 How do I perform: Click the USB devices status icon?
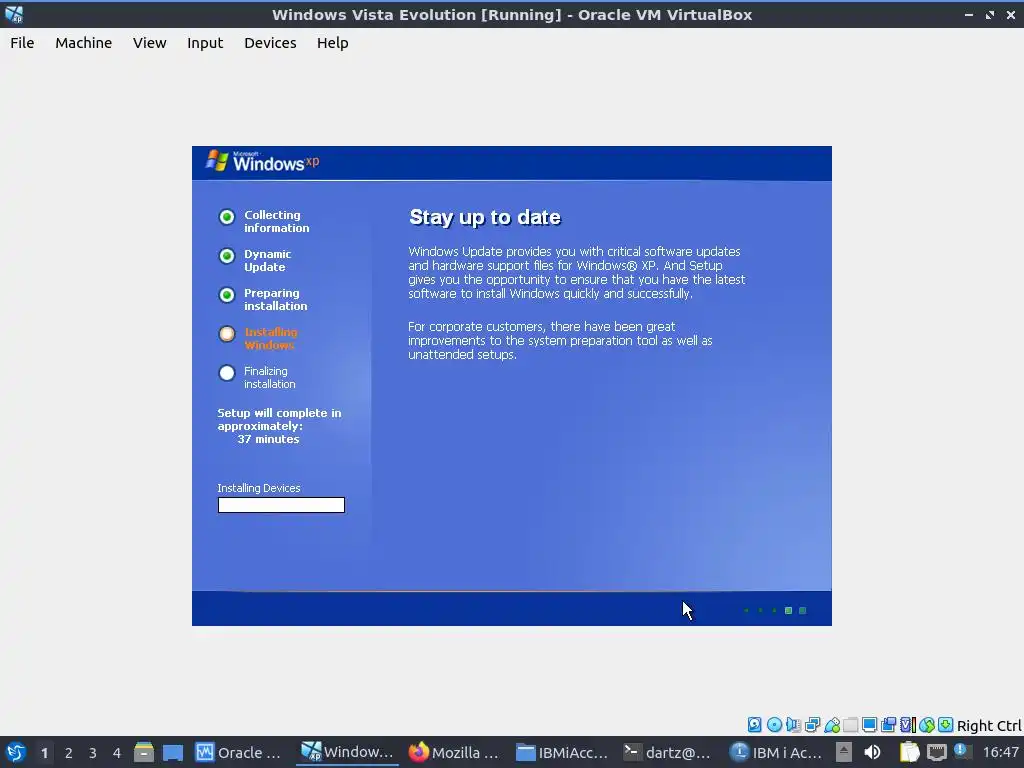831,724
